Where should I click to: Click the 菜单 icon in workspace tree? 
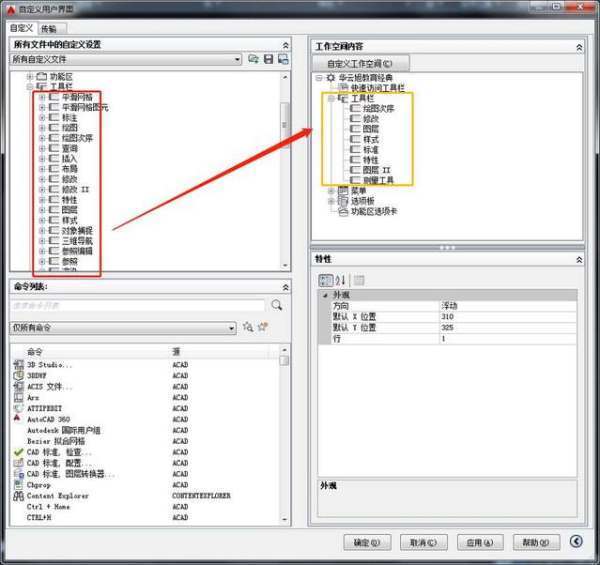[x=343, y=191]
